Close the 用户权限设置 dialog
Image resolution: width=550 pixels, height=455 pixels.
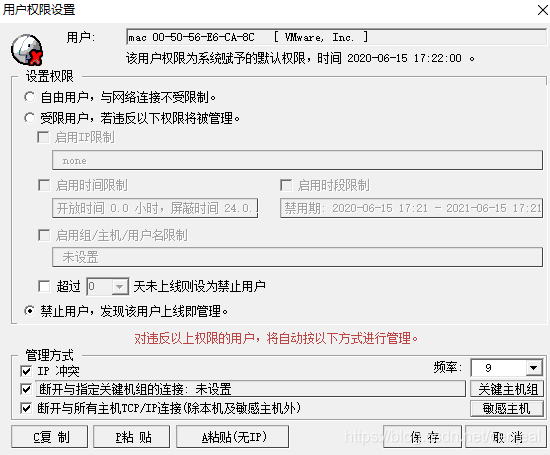tap(542, 10)
